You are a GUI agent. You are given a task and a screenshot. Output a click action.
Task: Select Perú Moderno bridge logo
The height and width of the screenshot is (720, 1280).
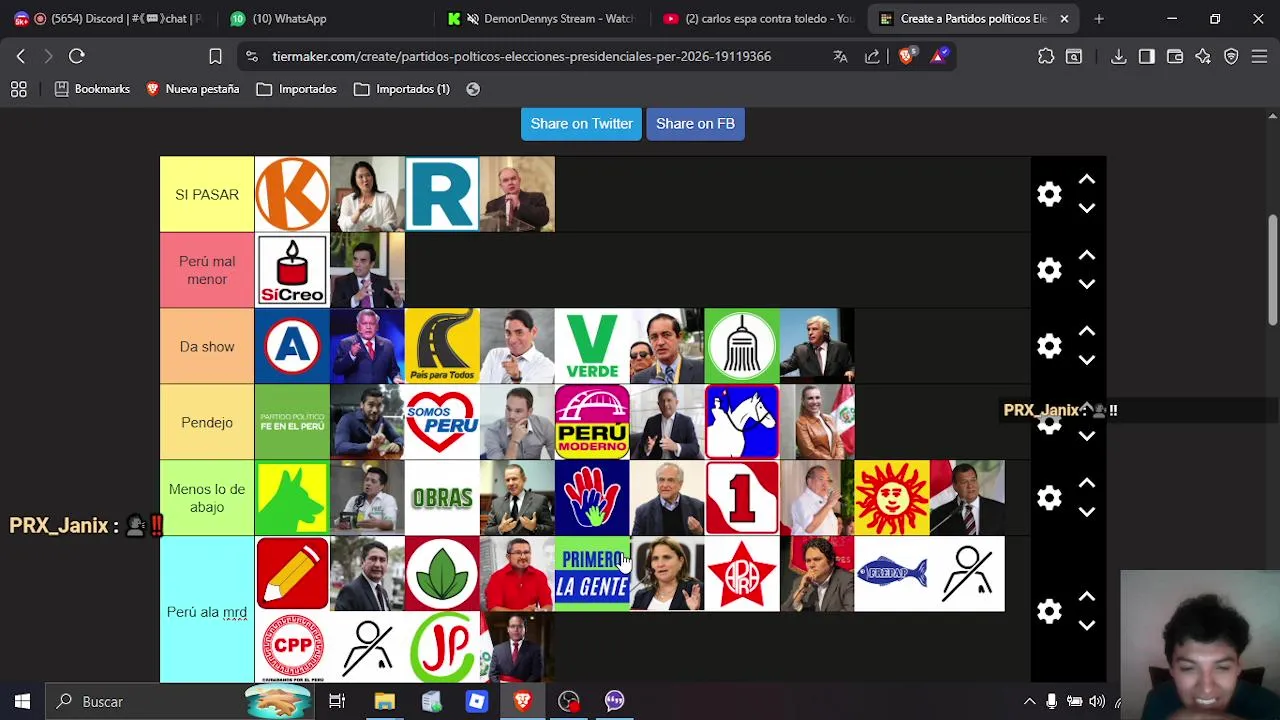coord(592,422)
